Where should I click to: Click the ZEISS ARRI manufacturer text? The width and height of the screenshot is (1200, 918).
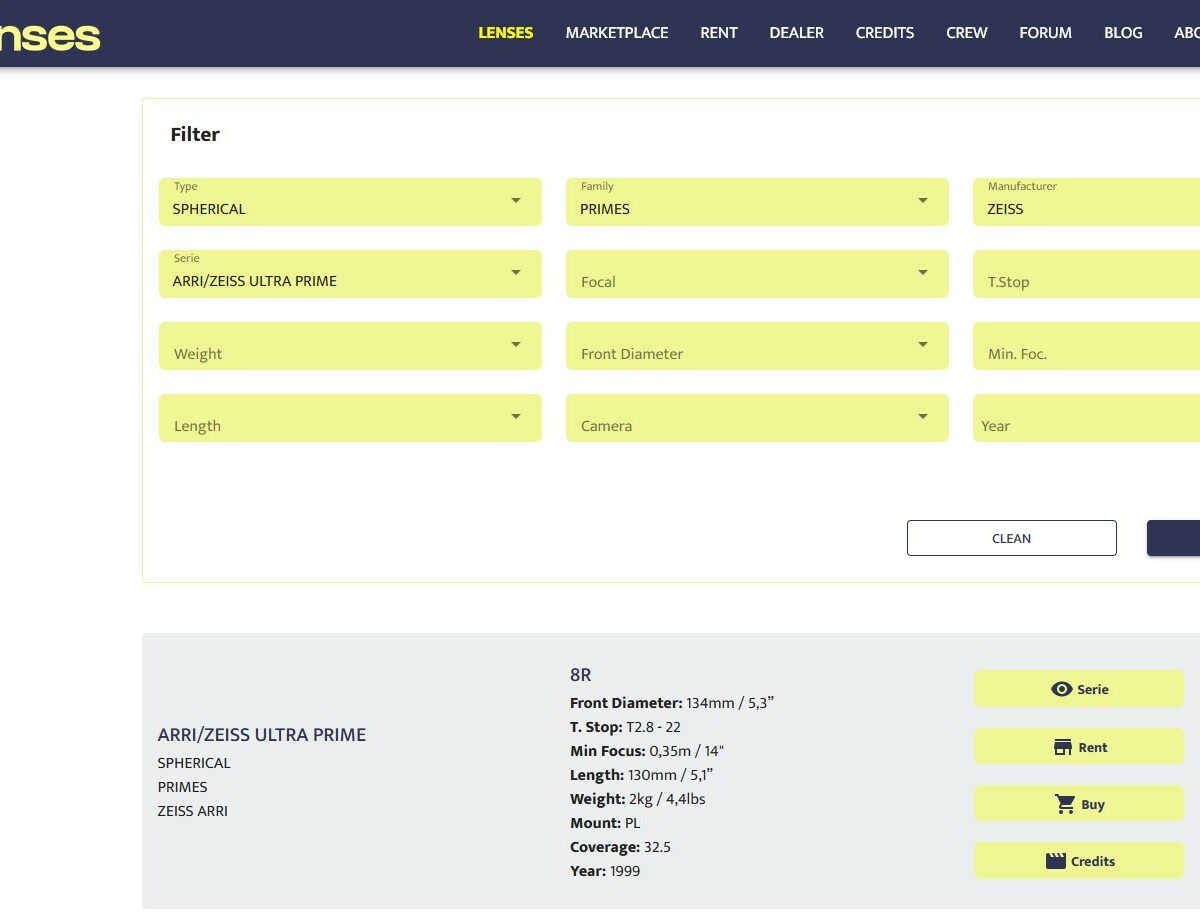pos(193,811)
